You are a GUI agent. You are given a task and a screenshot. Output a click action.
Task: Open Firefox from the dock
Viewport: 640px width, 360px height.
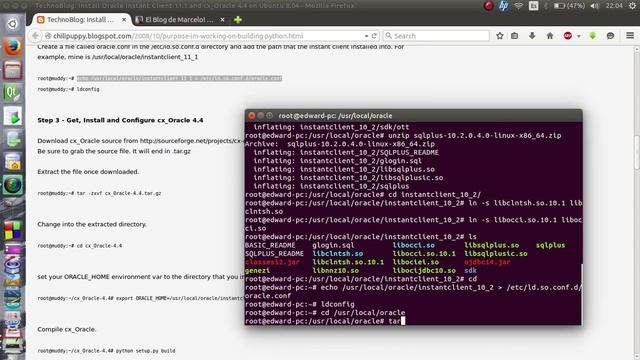12,47
